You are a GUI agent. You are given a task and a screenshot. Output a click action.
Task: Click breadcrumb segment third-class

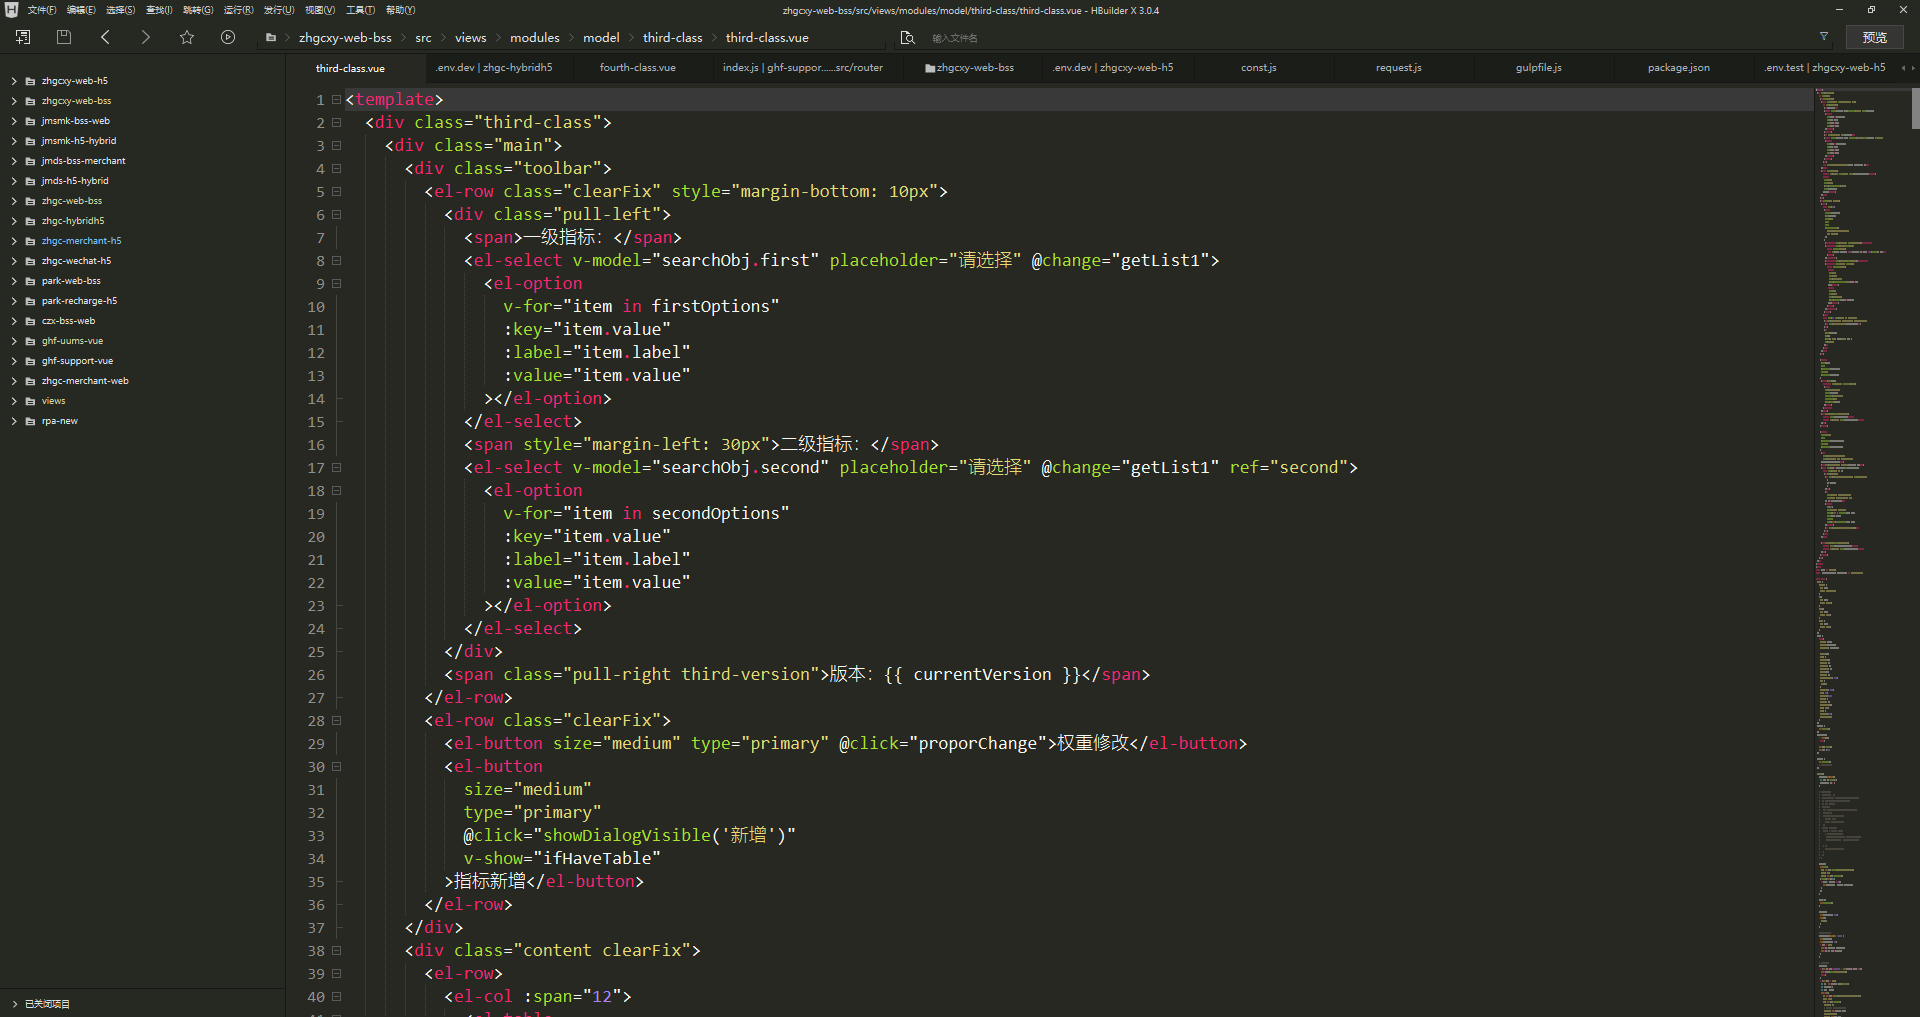(673, 38)
